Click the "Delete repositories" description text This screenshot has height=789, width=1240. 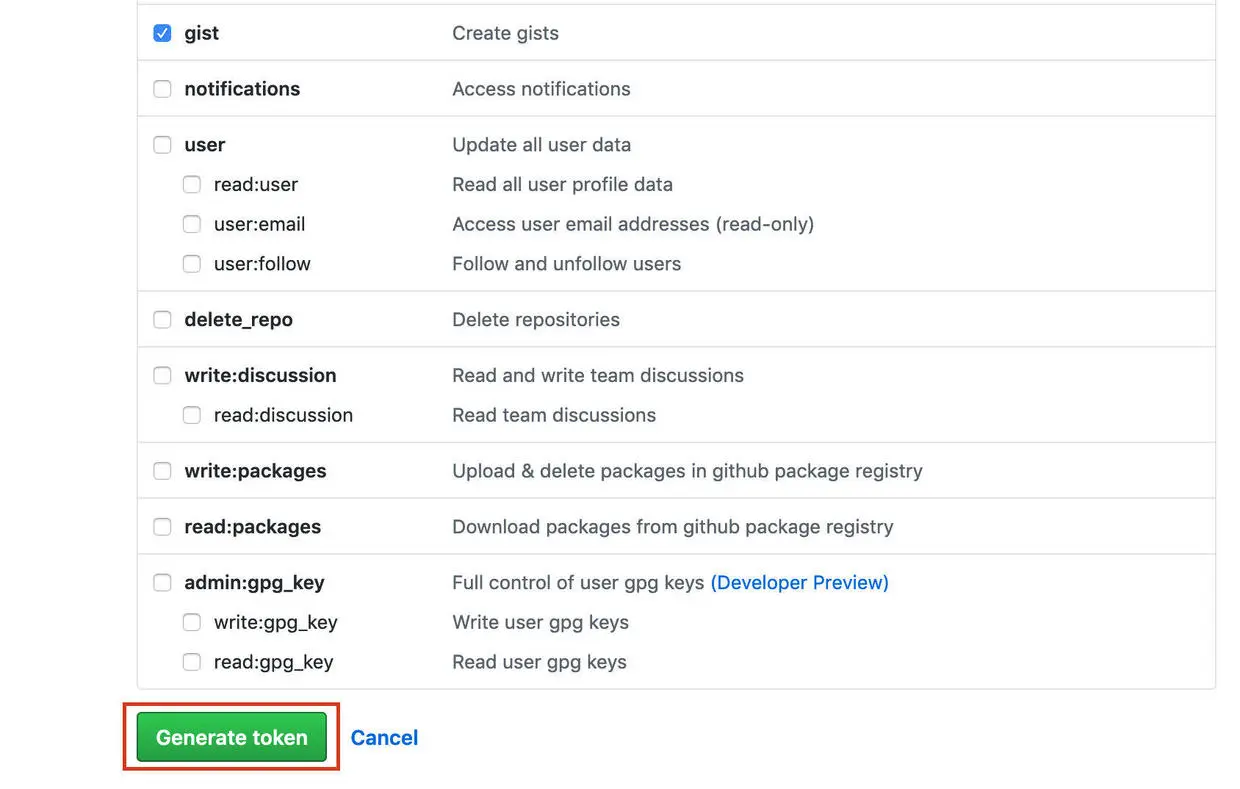(x=536, y=320)
